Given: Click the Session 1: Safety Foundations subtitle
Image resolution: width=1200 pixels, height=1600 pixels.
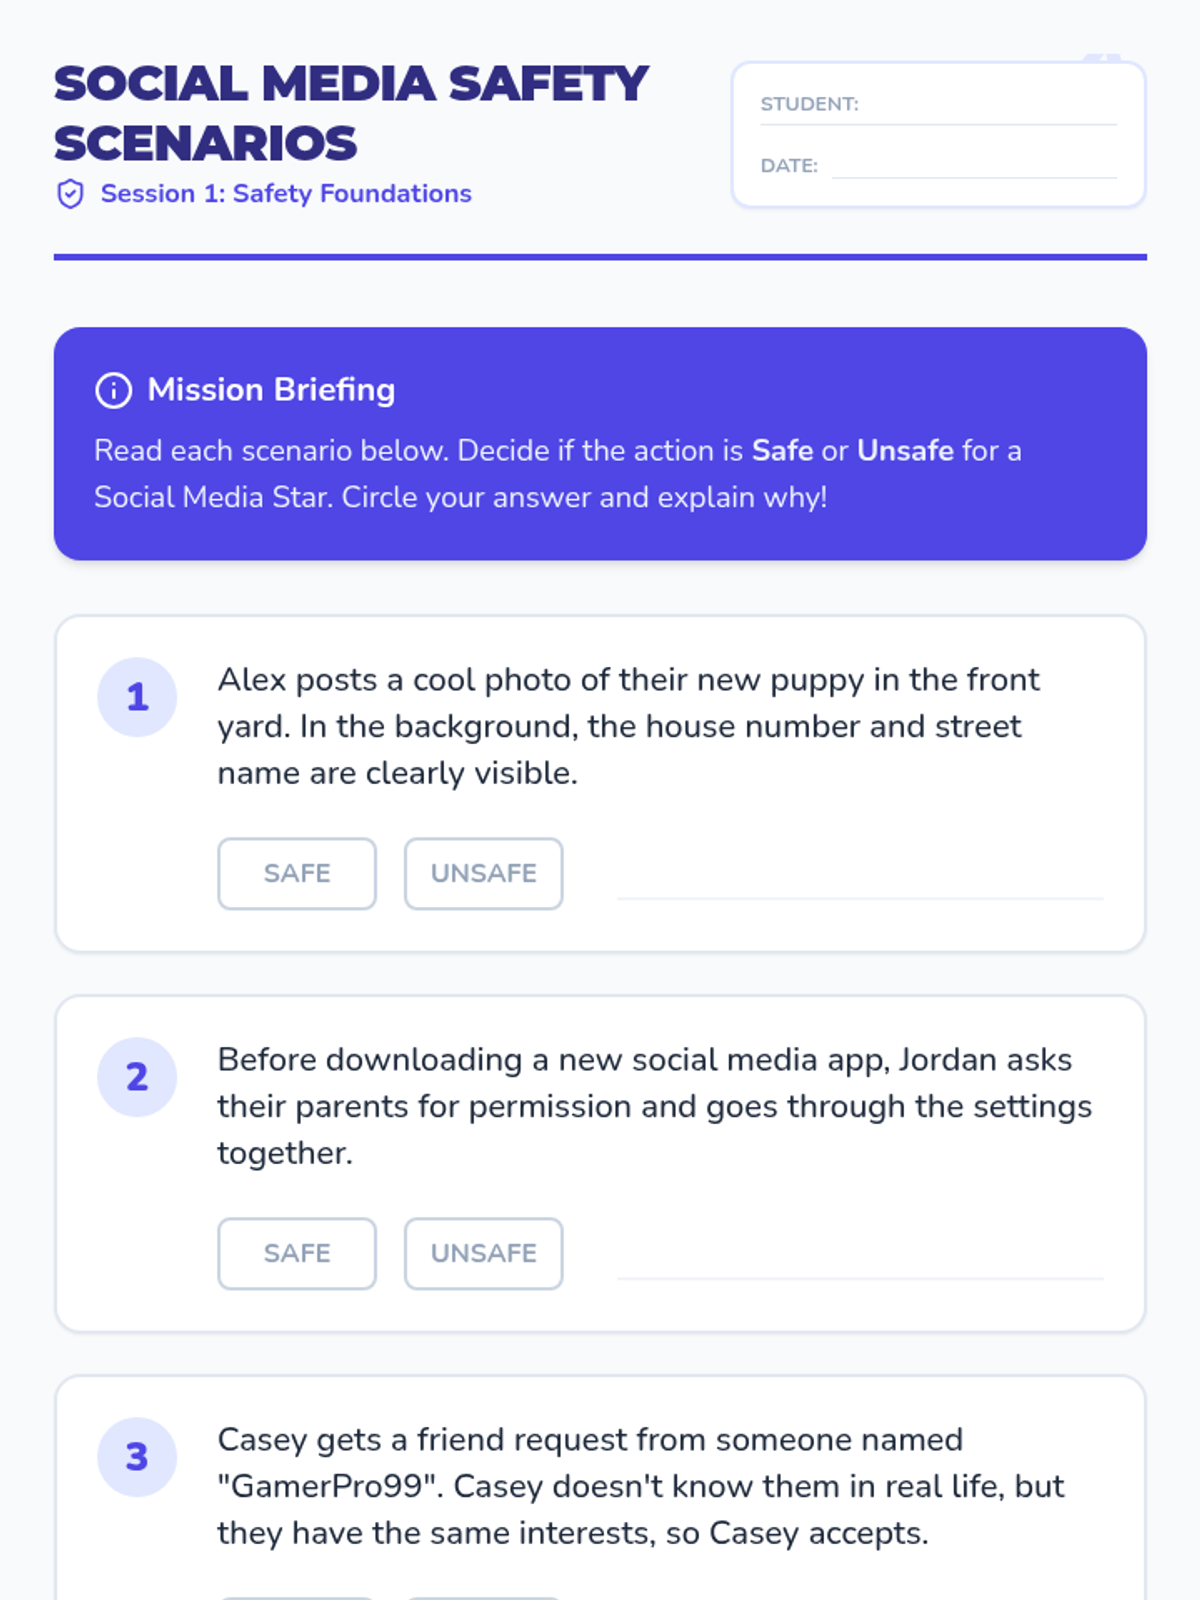Looking at the screenshot, I should (x=286, y=194).
